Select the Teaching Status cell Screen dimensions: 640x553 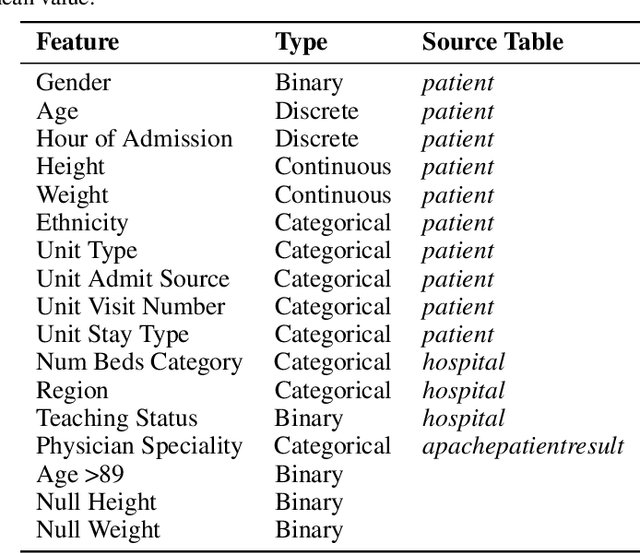117,419
